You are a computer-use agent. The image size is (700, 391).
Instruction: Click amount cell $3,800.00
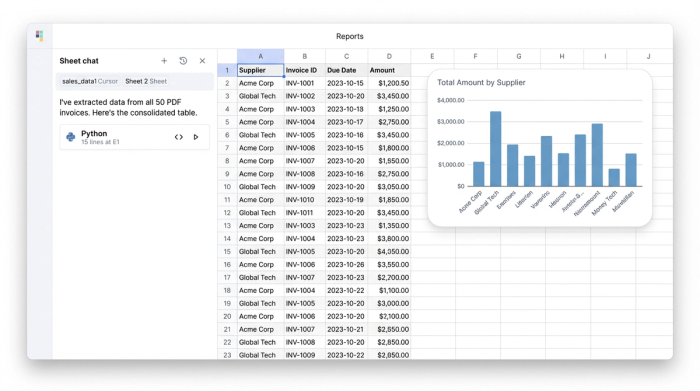tap(389, 238)
